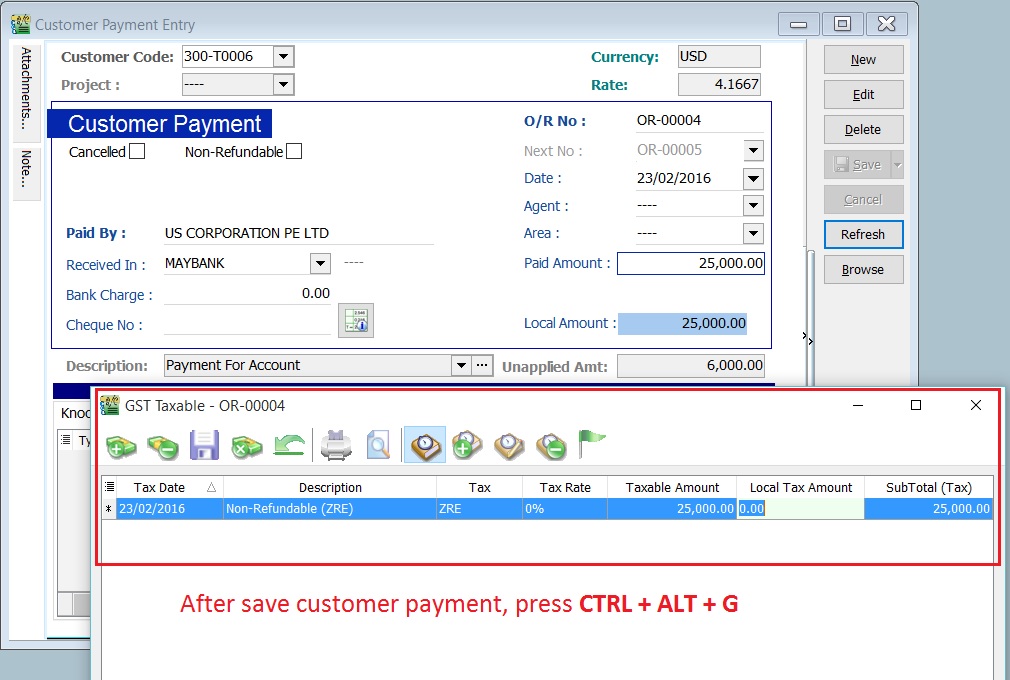This screenshot has width=1010, height=680.
Task: Click the delete row icon with red X
Action: 246,447
